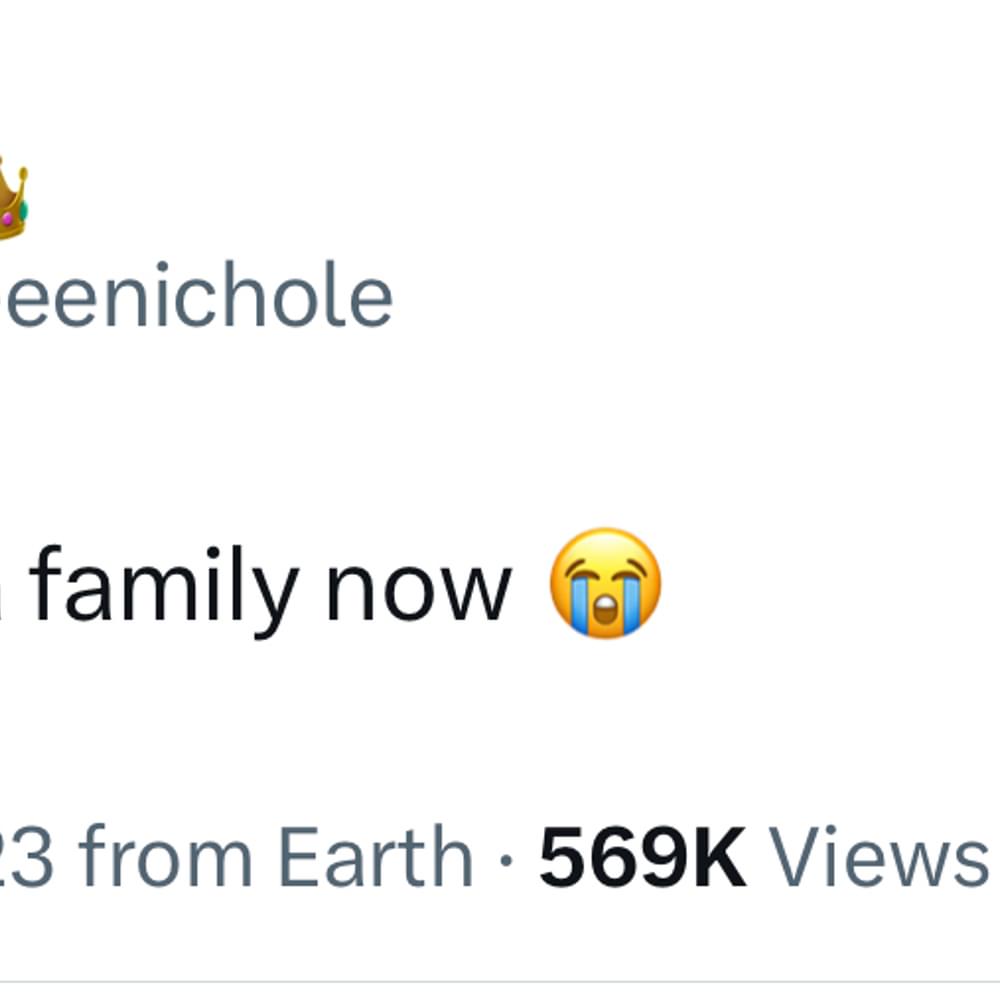Click the "Views" label
The image size is (1000, 1000).
877,856
